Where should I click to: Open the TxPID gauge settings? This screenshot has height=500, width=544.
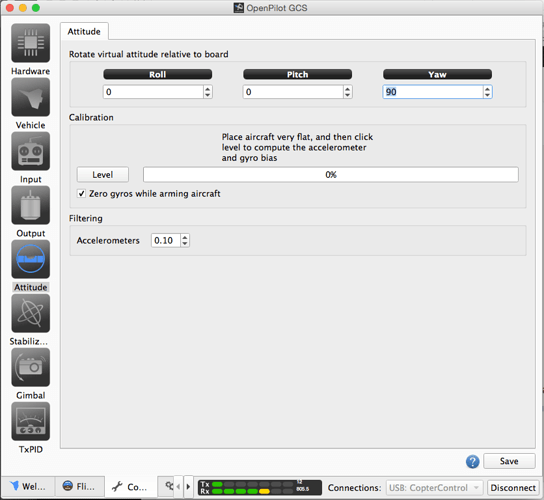(31, 421)
